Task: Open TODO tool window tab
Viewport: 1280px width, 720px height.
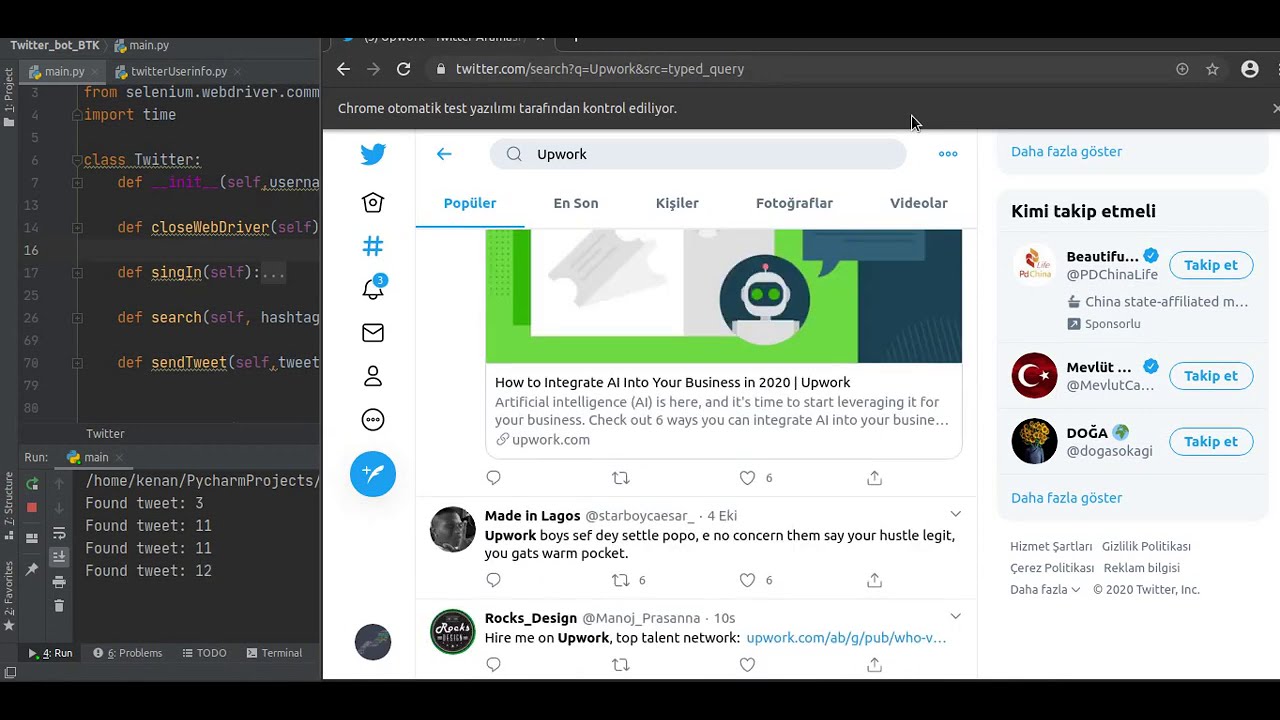Action: click(204, 653)
